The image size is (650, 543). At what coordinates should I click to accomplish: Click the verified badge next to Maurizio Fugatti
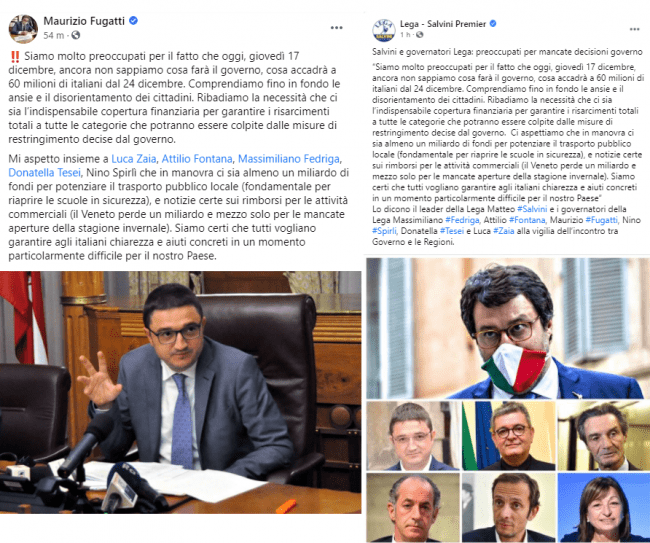coord(133,20)
